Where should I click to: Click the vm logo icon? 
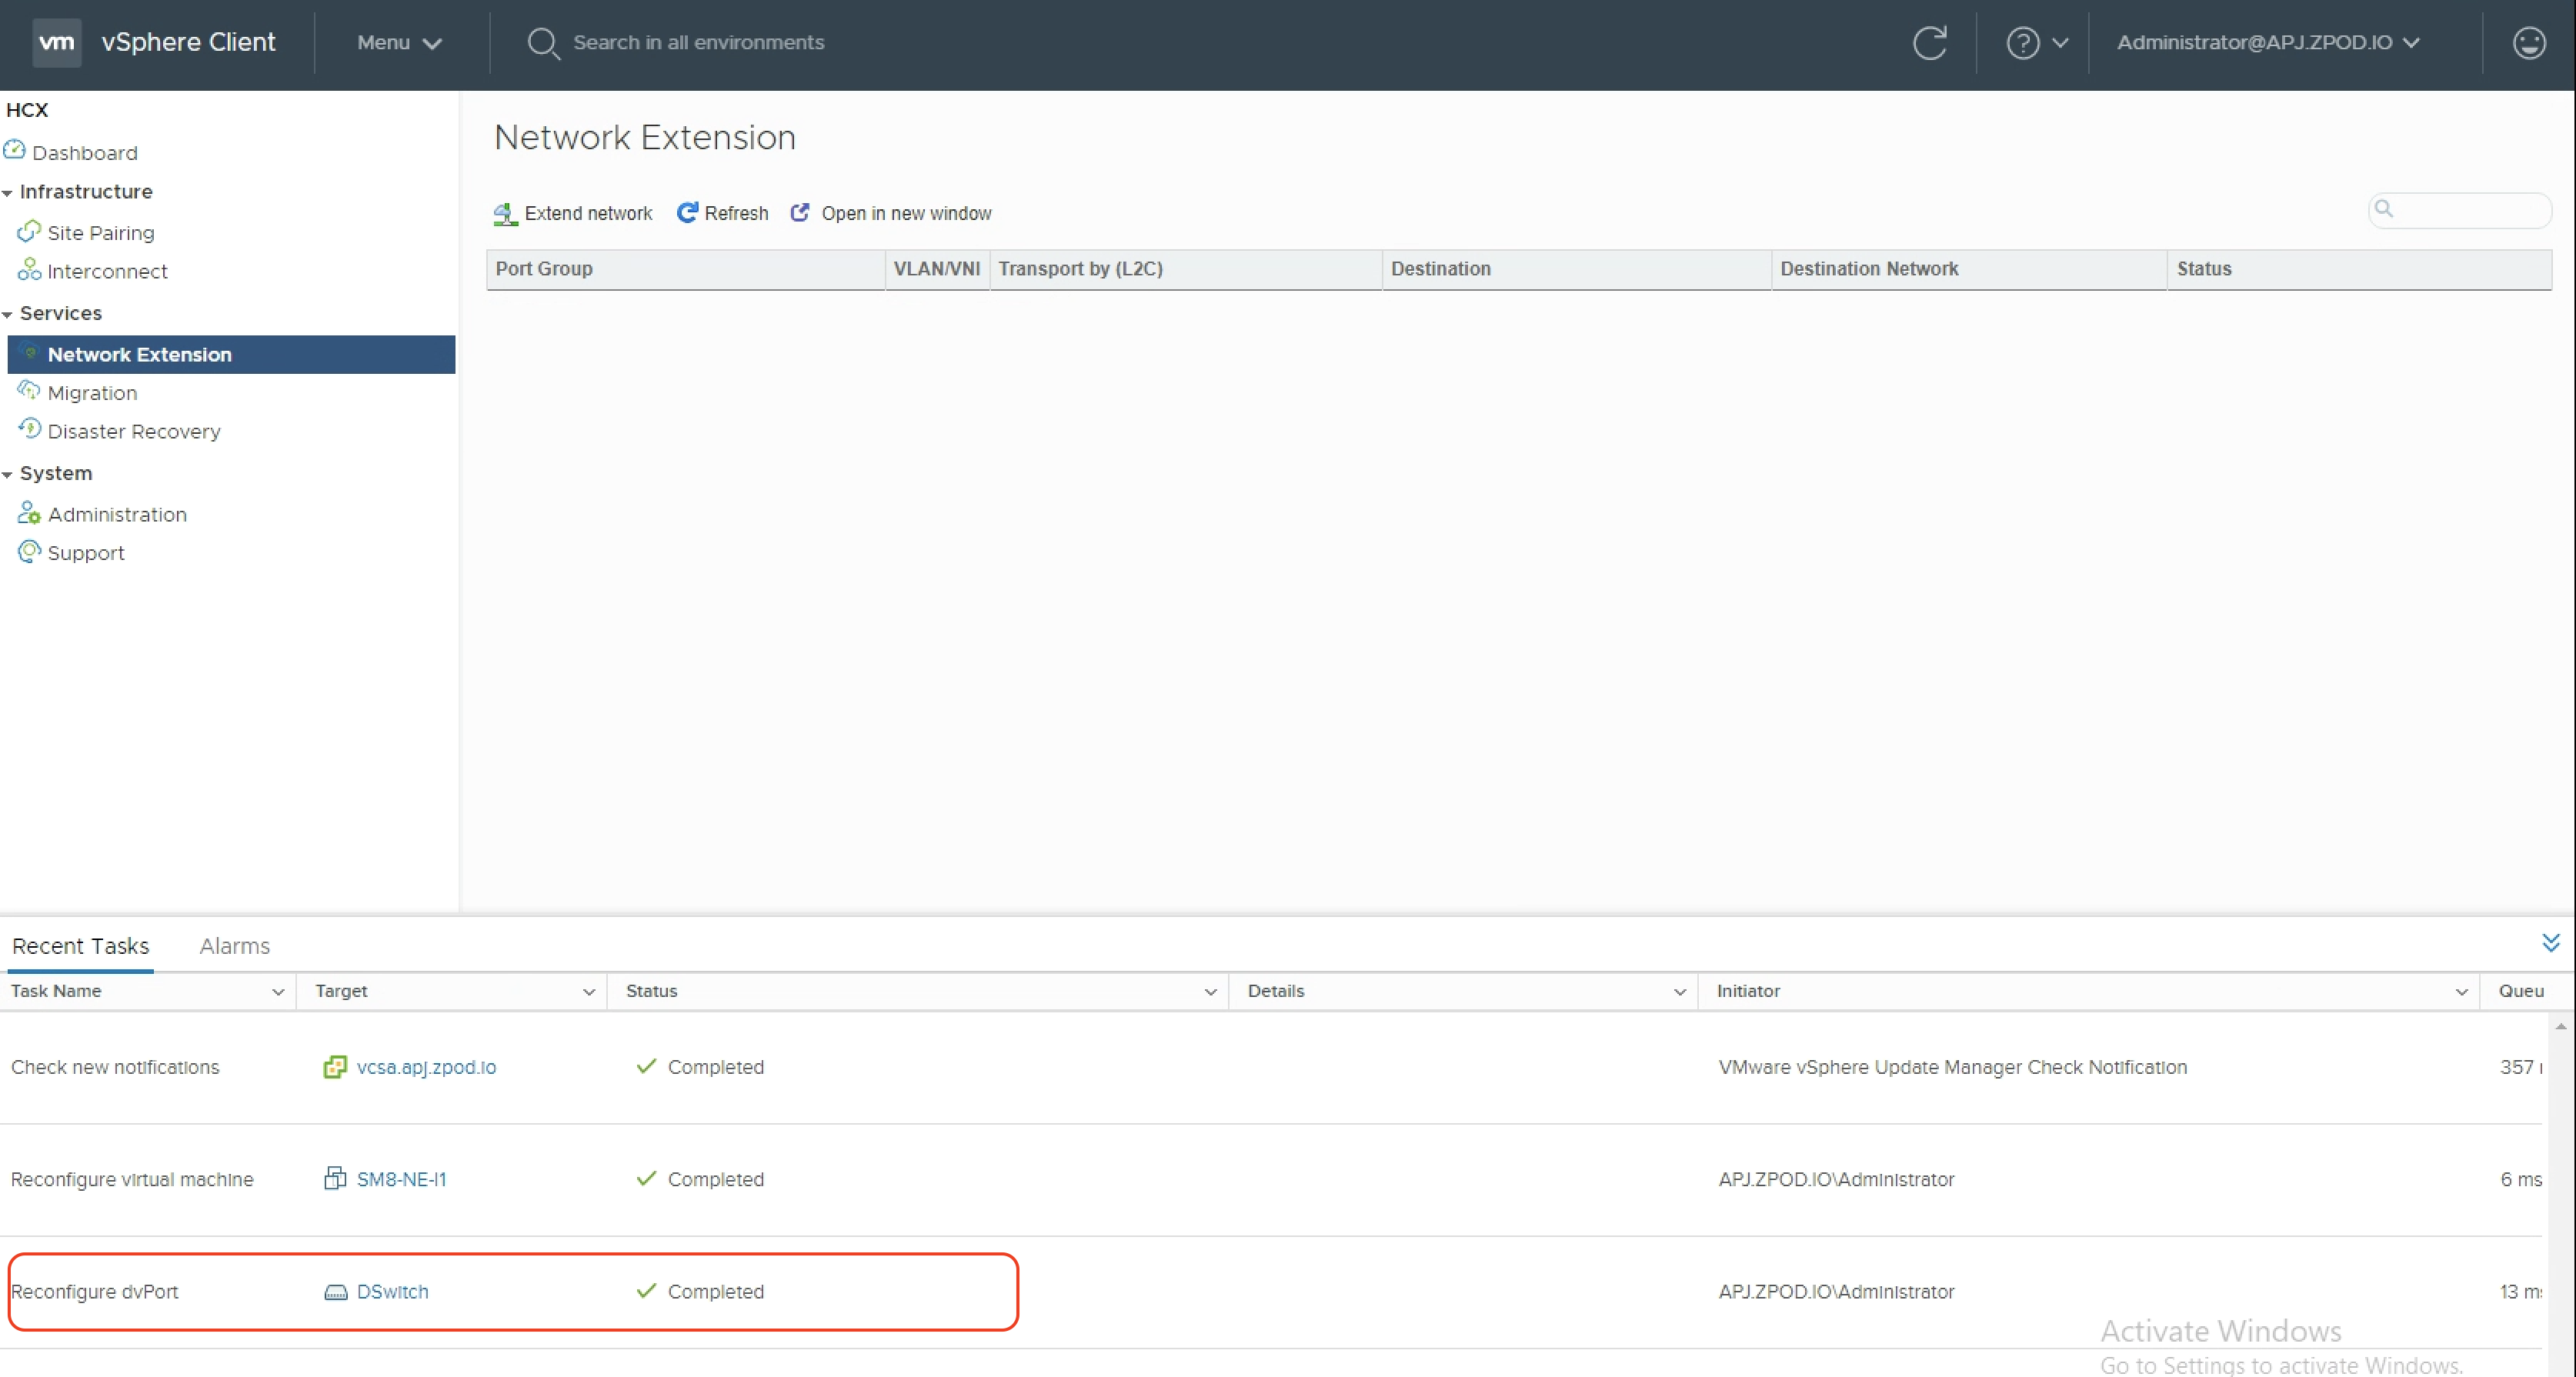point(56,42)
